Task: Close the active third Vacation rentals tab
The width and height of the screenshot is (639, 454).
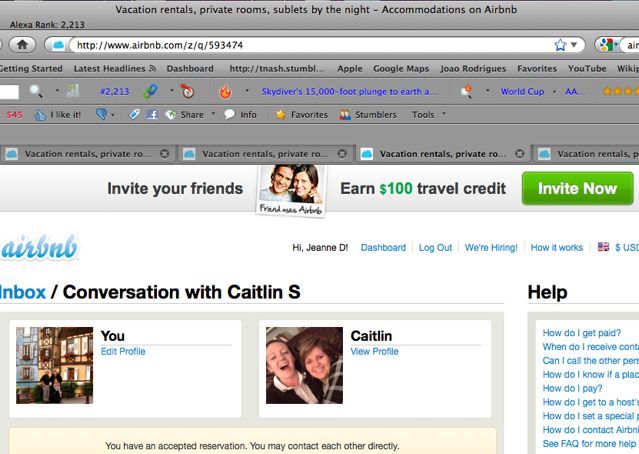Action: (x=519, y=154)
